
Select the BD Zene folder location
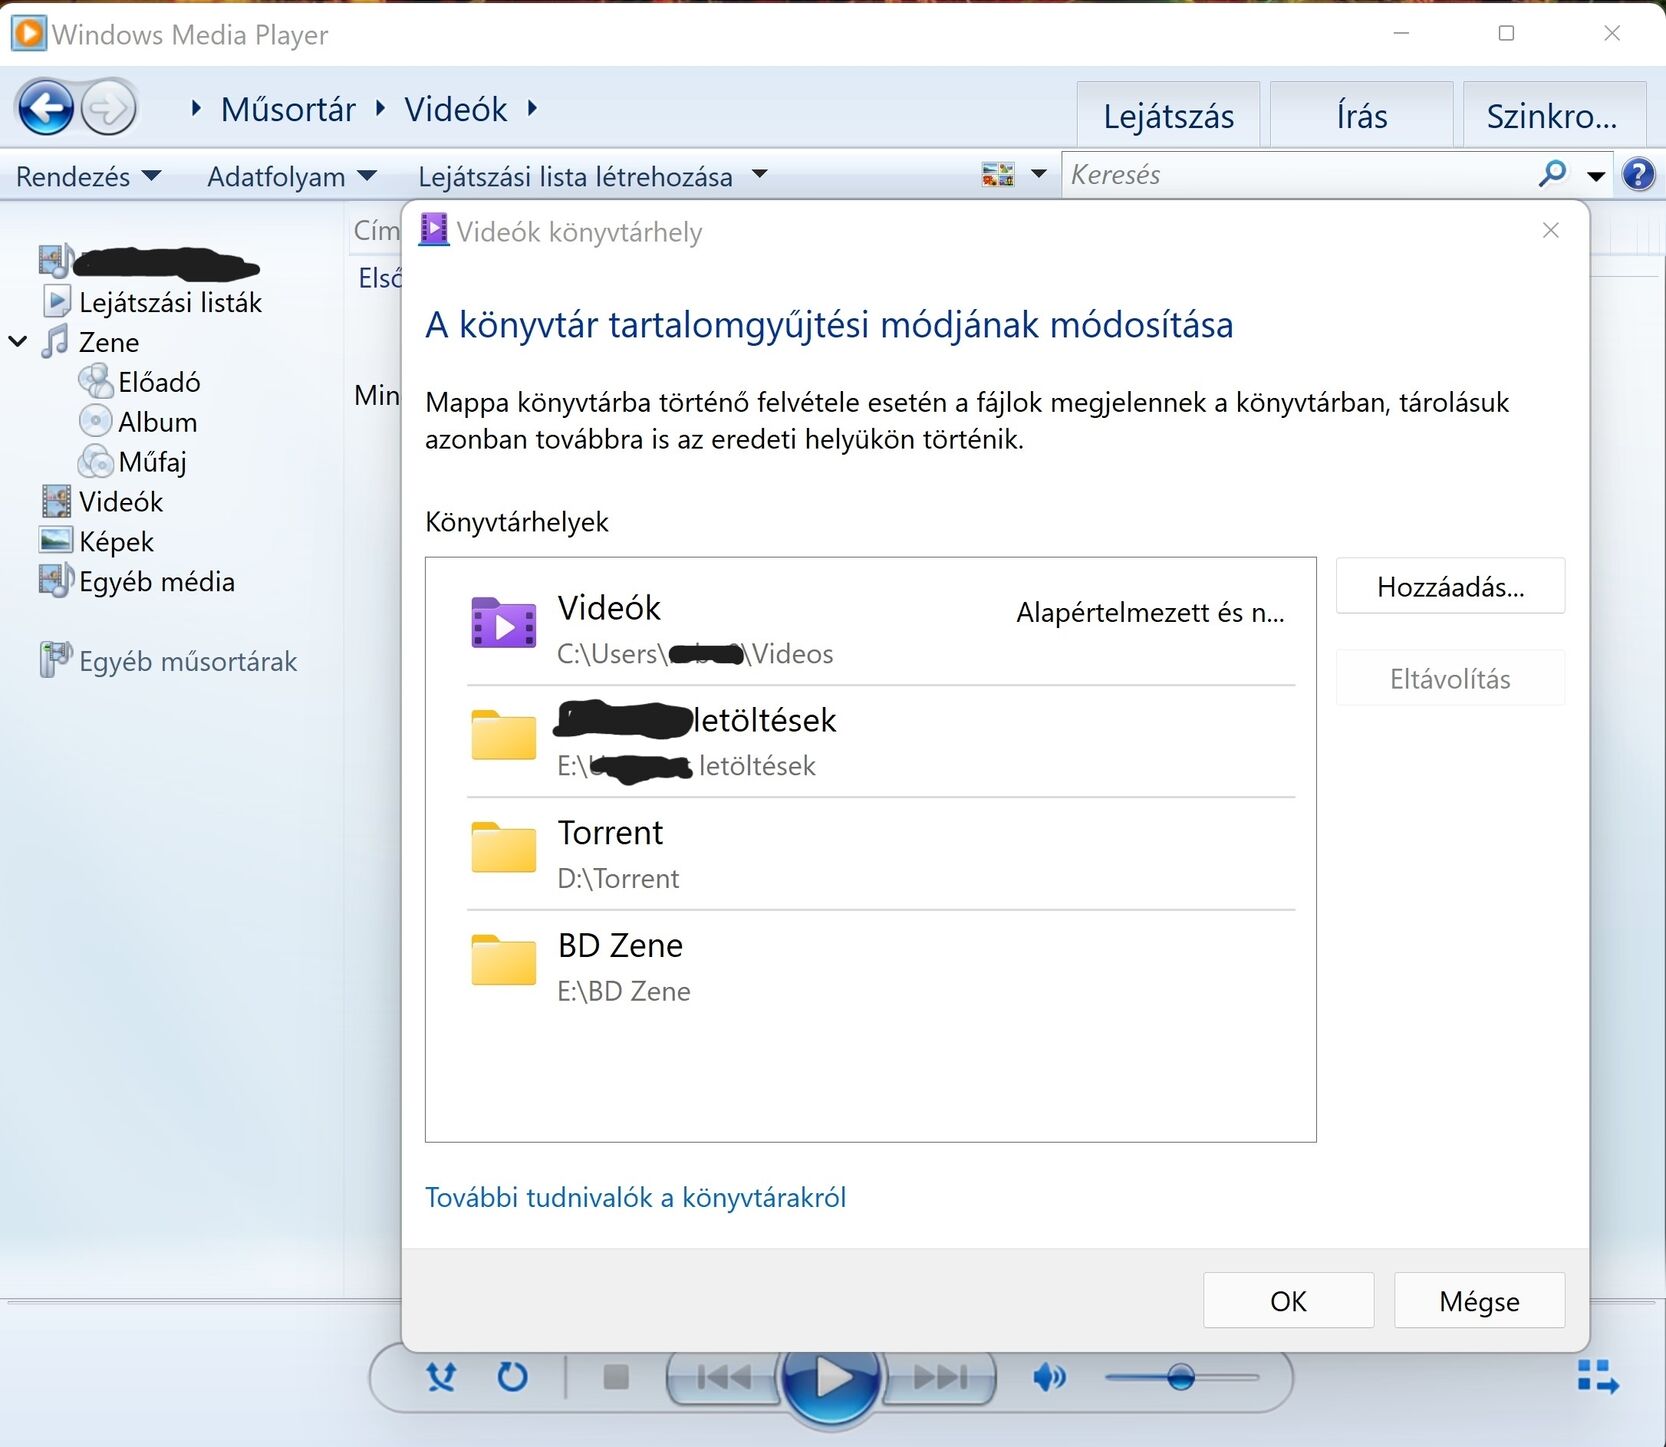coord(880,967)
